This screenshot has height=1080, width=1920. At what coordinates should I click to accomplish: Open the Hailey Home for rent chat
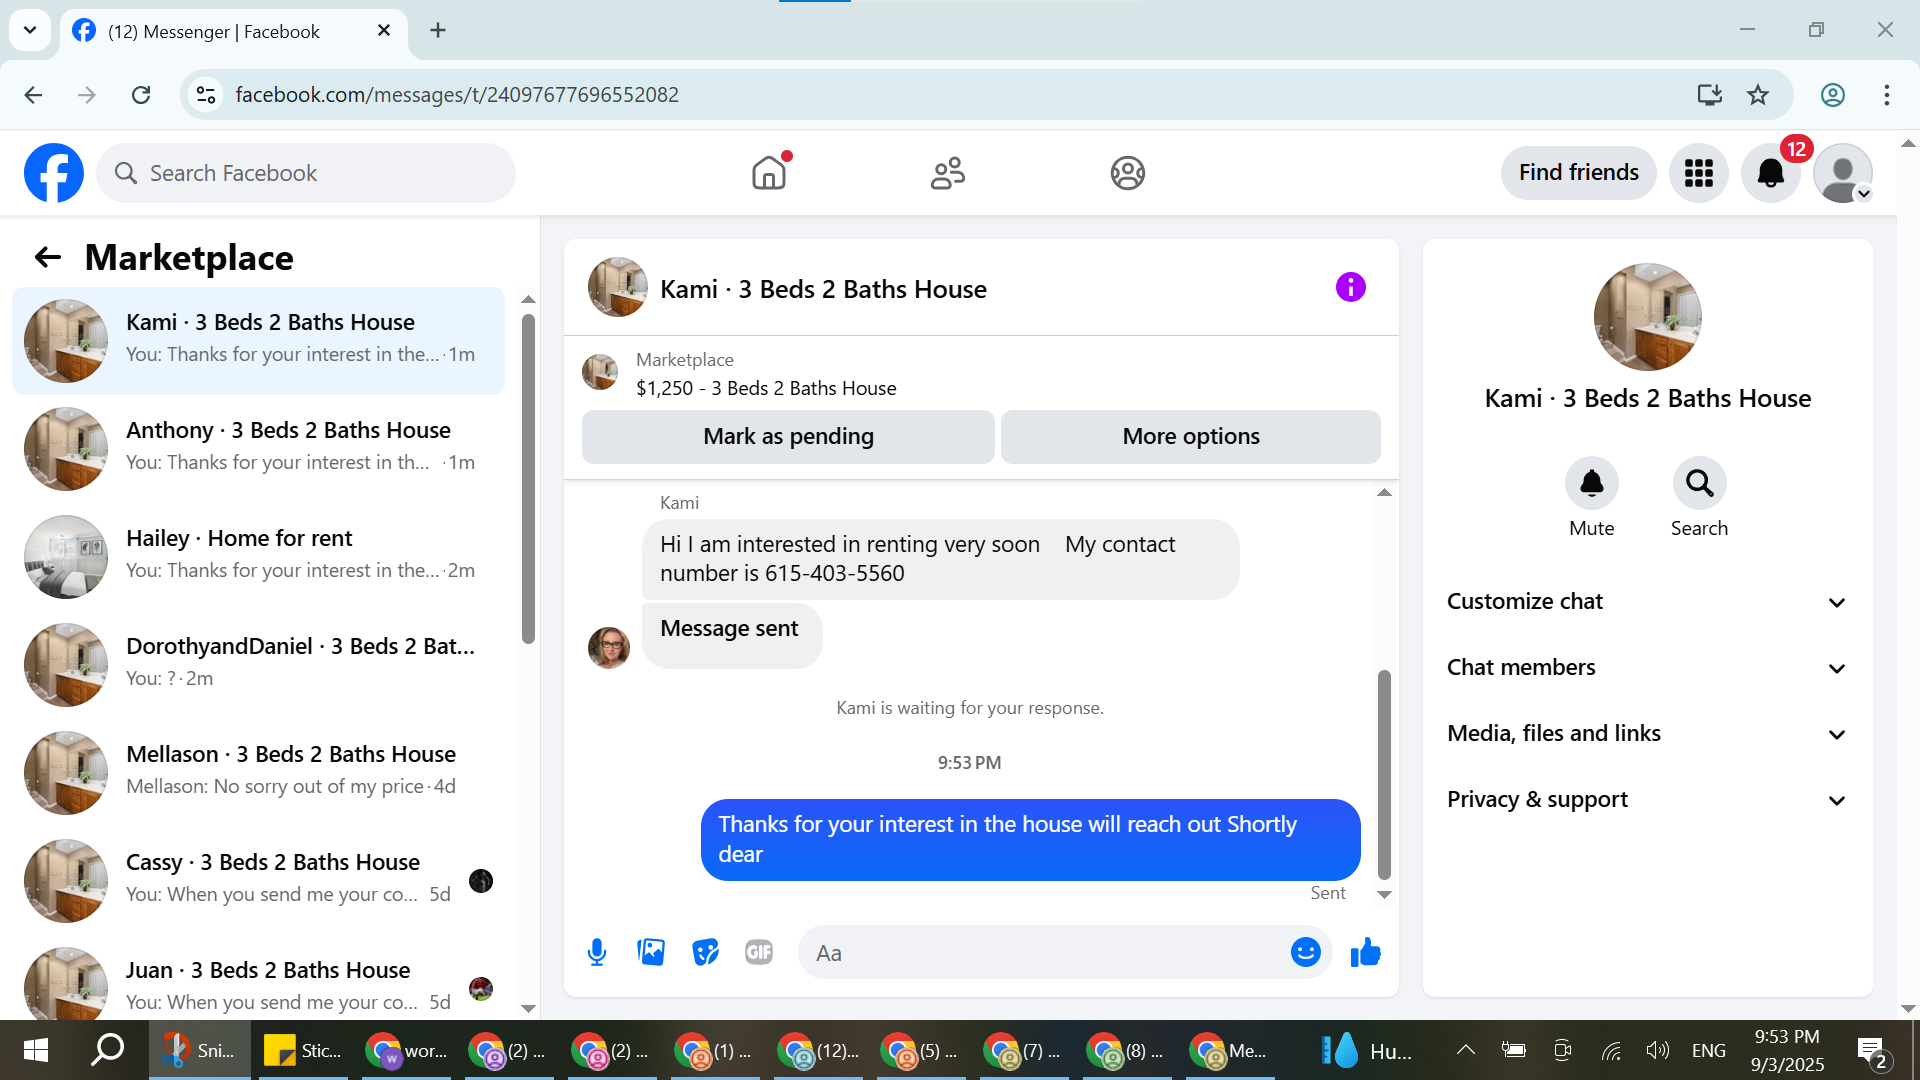coord(258,556)
